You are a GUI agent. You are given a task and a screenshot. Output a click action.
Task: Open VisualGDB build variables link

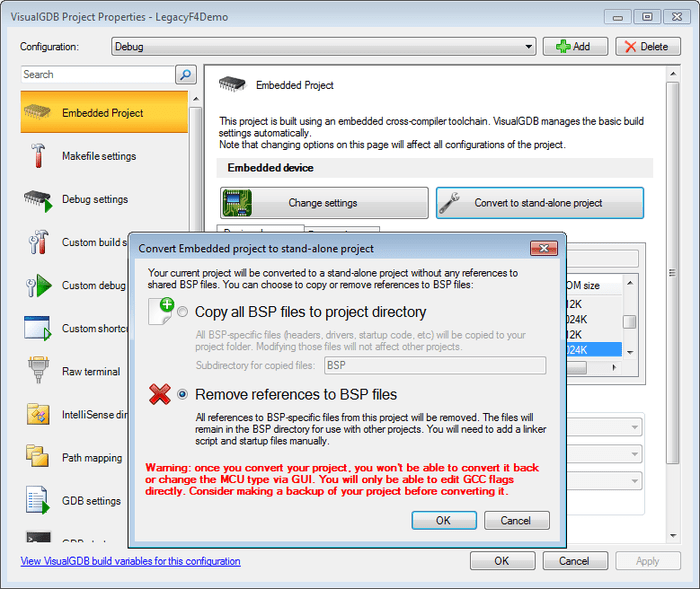130,561
